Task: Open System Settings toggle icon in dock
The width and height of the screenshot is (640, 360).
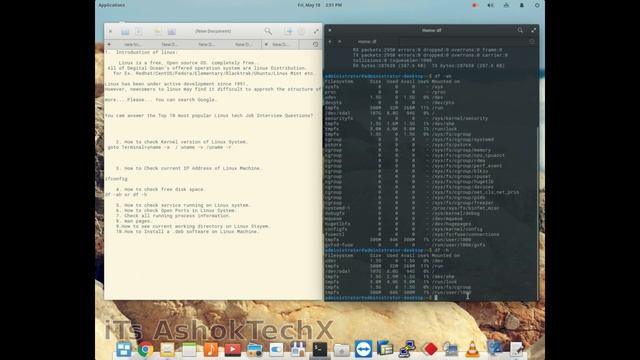Action: tap(276, 350)
